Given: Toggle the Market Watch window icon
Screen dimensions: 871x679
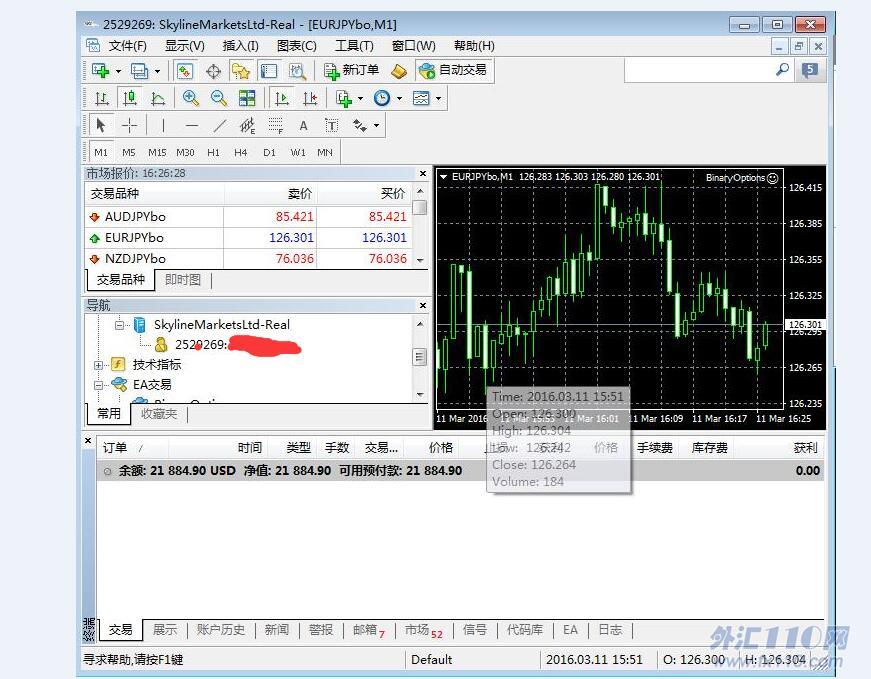Looking at the screenshot, I should [x=184, y=71].
